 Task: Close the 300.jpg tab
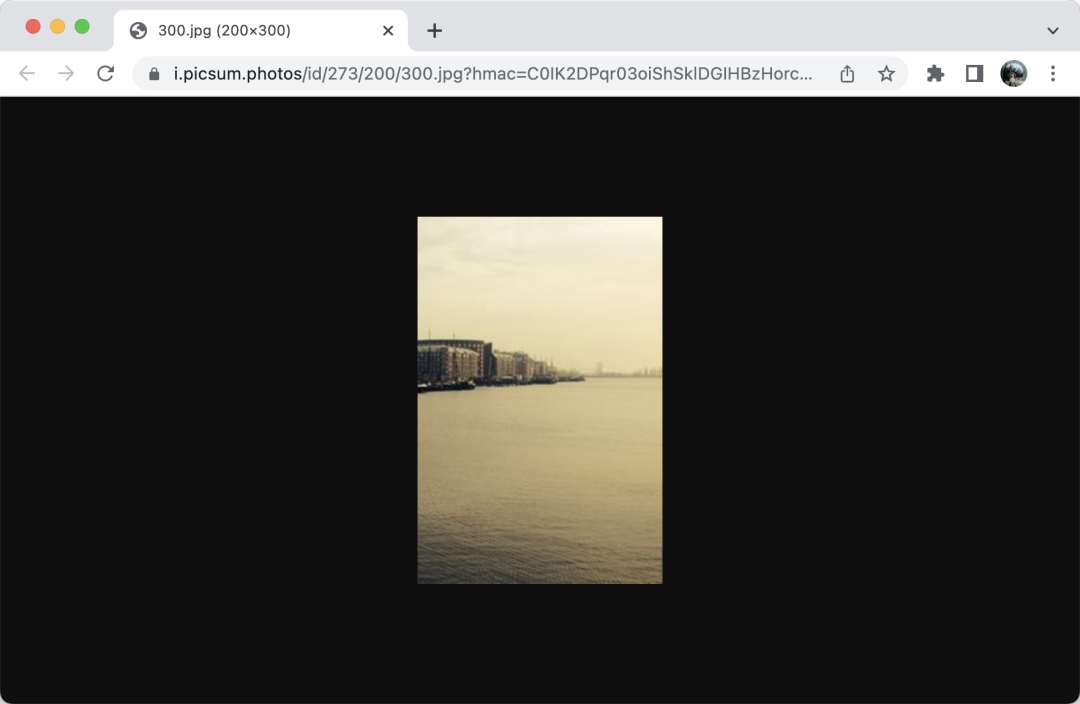(x=388, y=31)
